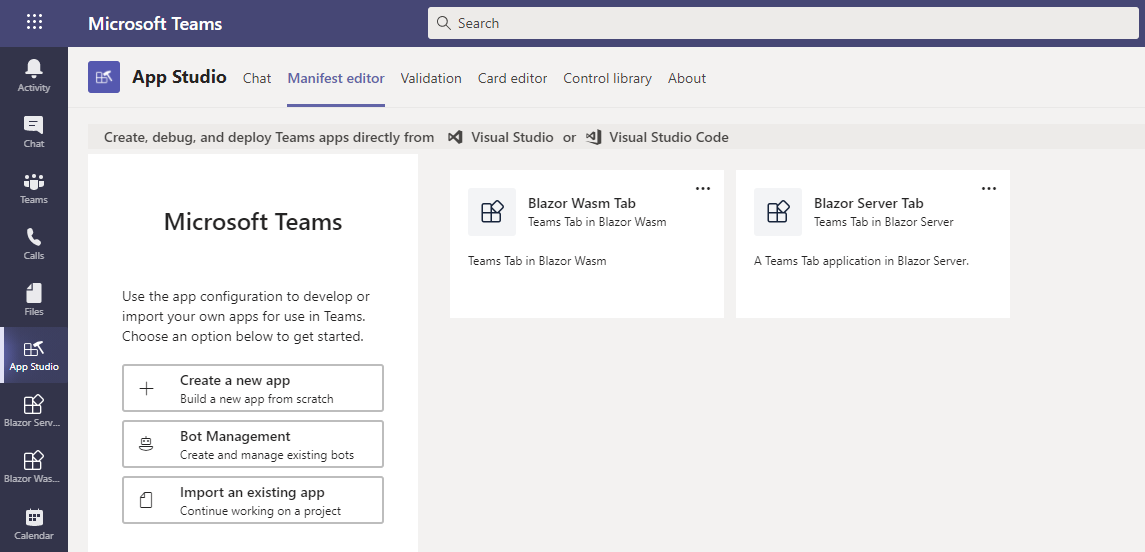
Task: Switch to the Card editor tab
Action: pyautogui.click(x=513, y=78)
